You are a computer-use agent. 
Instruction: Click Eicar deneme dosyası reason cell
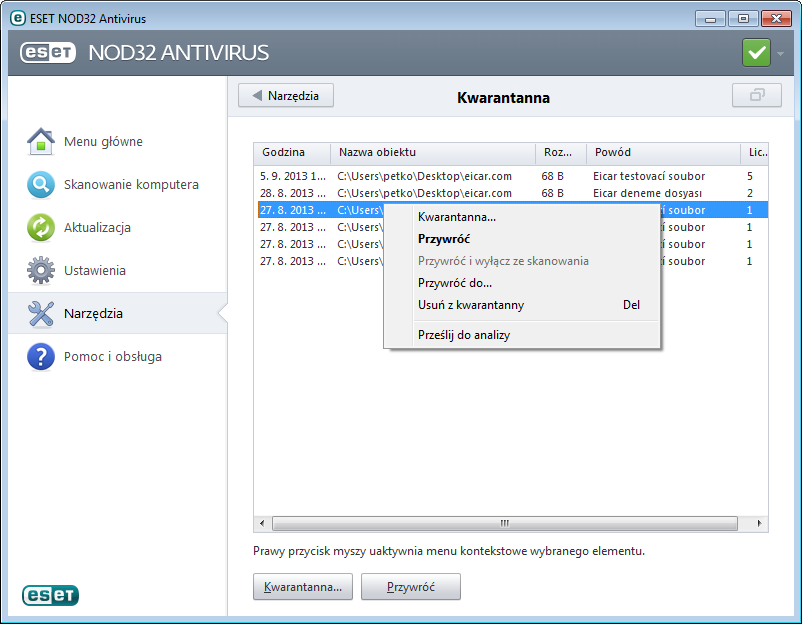coord(648,193)
